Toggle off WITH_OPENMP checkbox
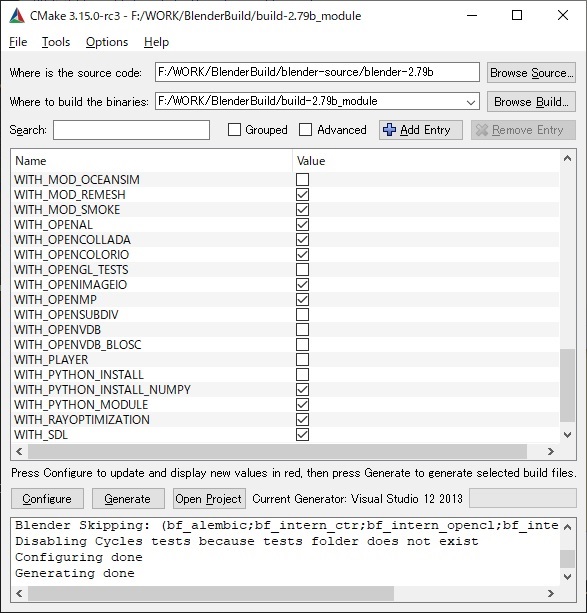Screen dimensions: 587x613 302,299
